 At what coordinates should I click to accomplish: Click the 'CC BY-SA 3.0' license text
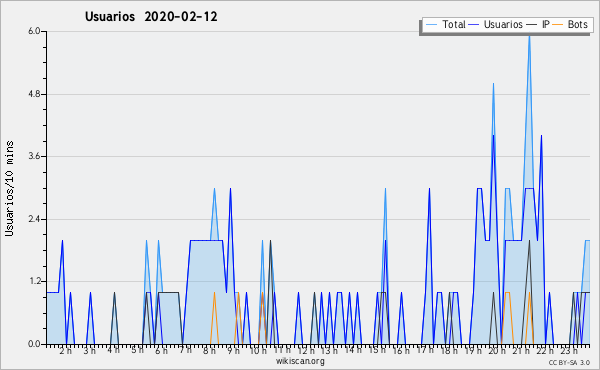pyautogui.click(x=569, y=363)
